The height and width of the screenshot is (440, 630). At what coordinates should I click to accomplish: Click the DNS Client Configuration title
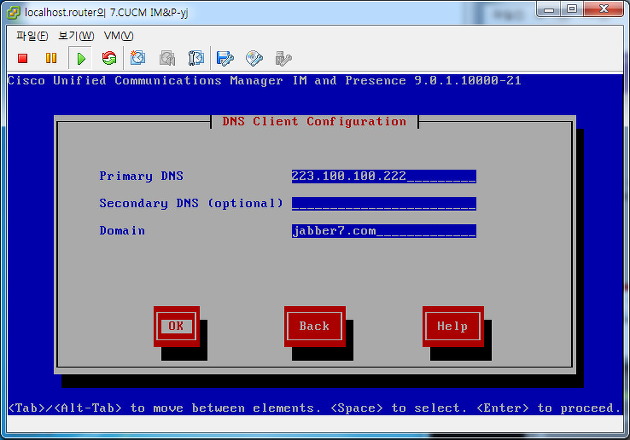tap(314, 121)
